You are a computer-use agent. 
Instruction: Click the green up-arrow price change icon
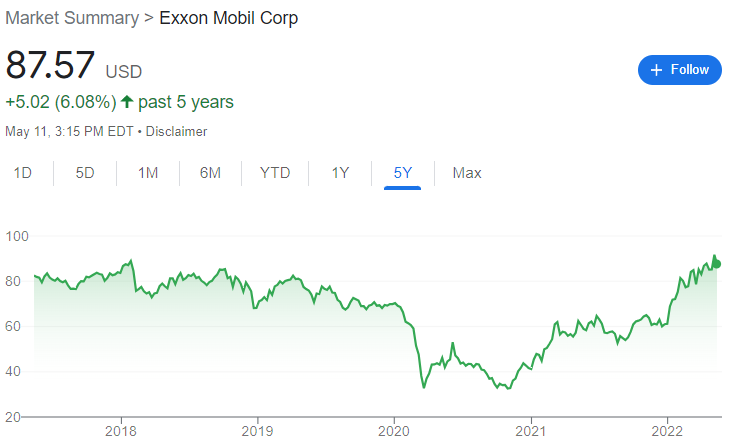[127, 102]
